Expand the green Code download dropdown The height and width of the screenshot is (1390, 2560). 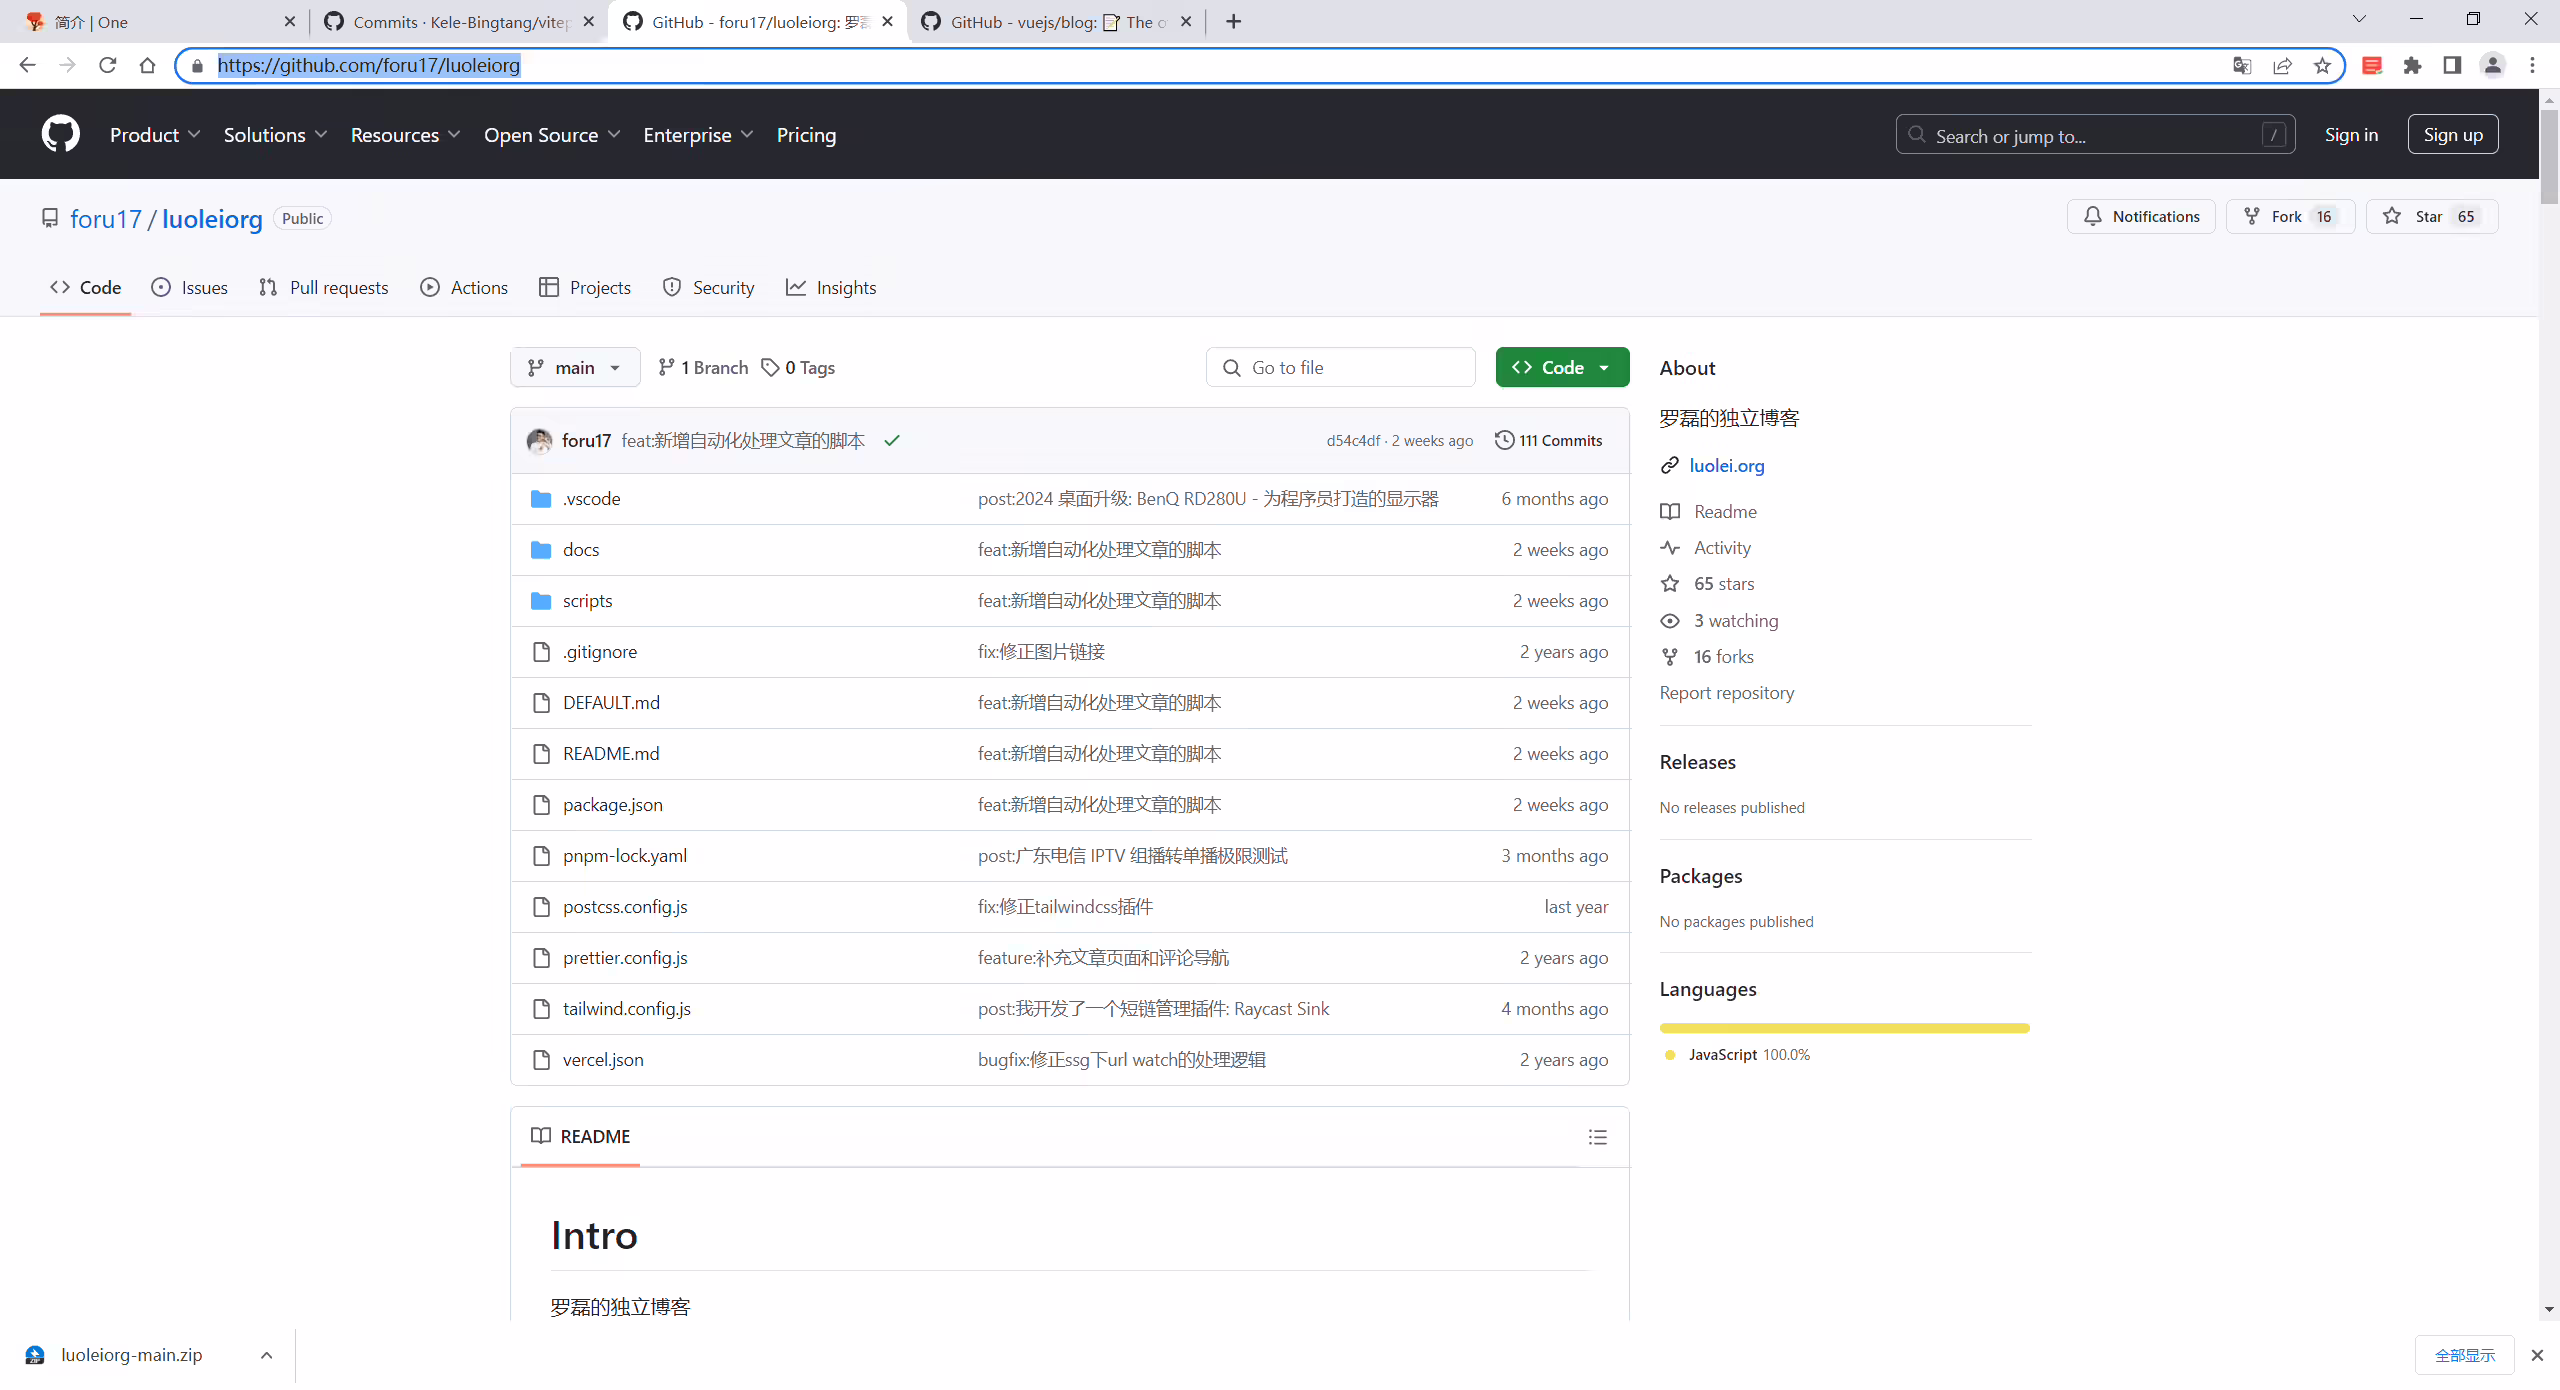[x=1562, y=367]
